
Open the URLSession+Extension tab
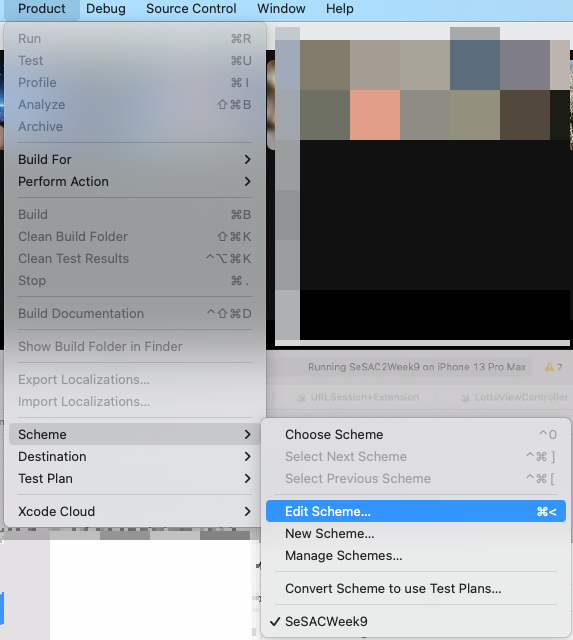(x=359, y=397)
